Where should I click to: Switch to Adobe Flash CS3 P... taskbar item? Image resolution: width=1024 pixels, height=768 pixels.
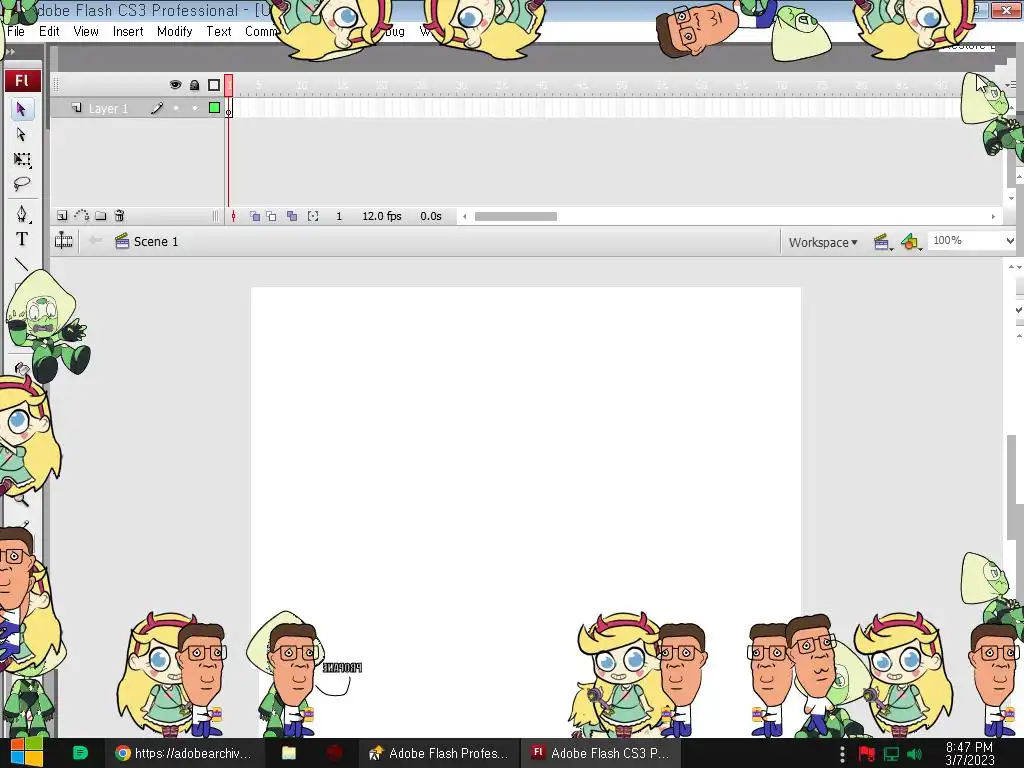tap(601, 753)
